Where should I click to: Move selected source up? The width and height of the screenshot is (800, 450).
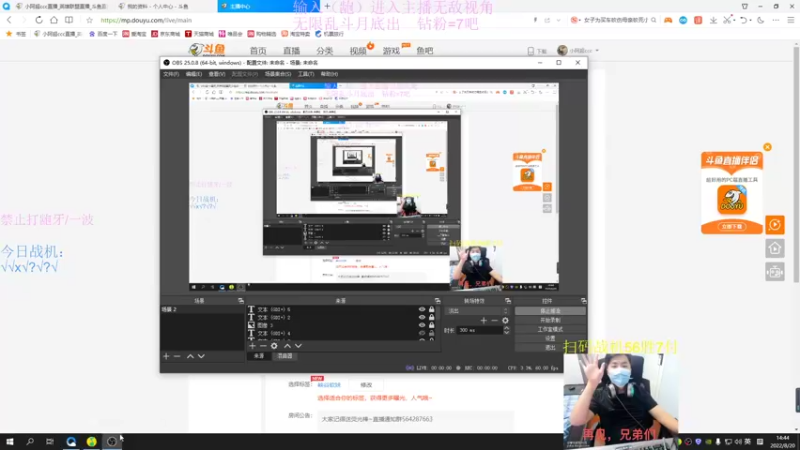coord(287,346)
